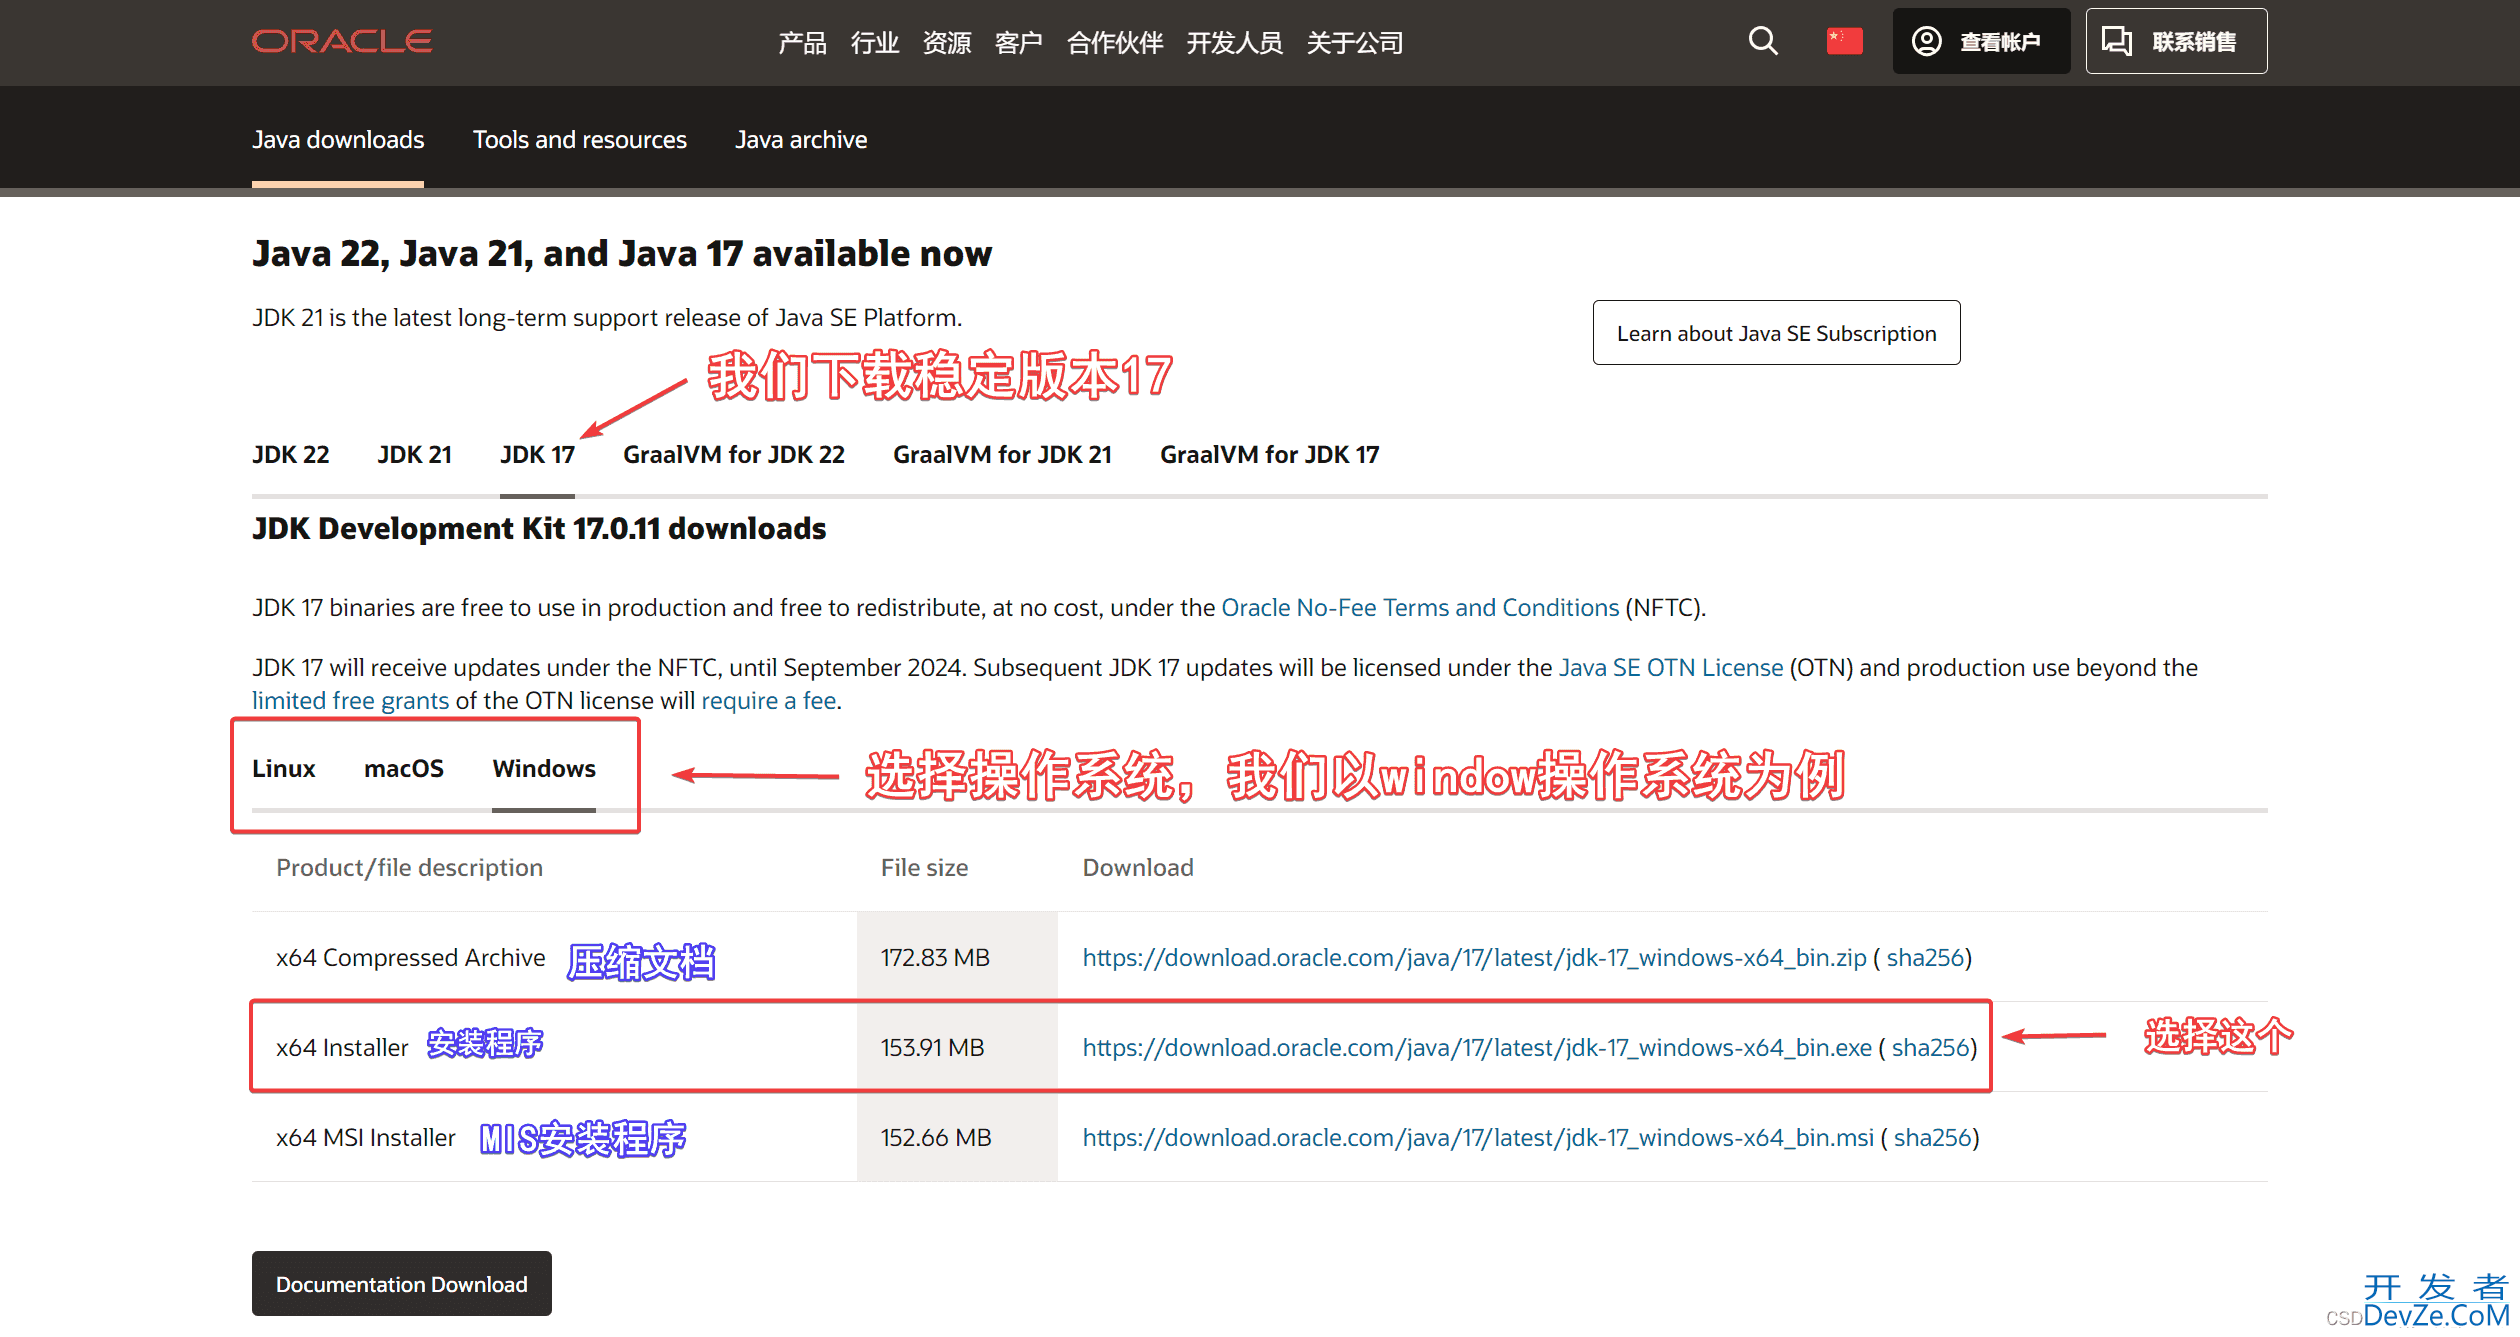Open sha256 for the zip archive
The width and height of the screenshot is (2520, 1337).
pos(1925,958)
